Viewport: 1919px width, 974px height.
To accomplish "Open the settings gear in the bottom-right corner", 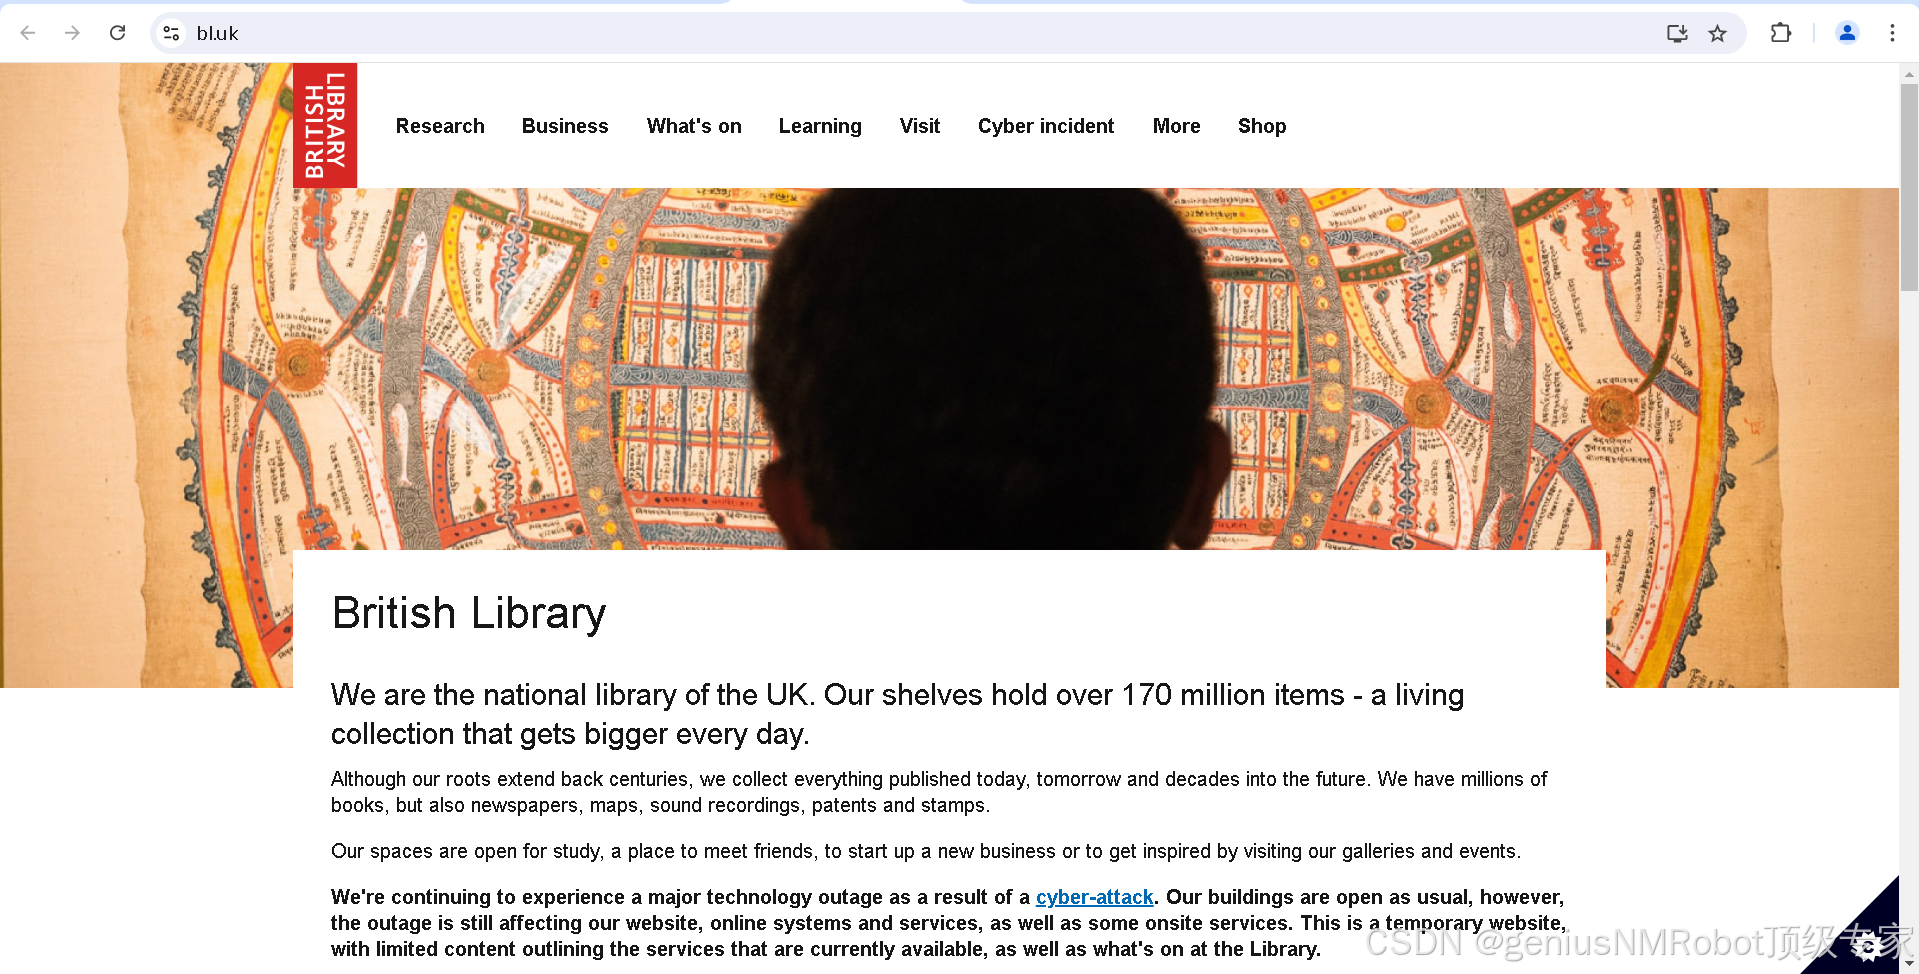I will point(1868,945).
